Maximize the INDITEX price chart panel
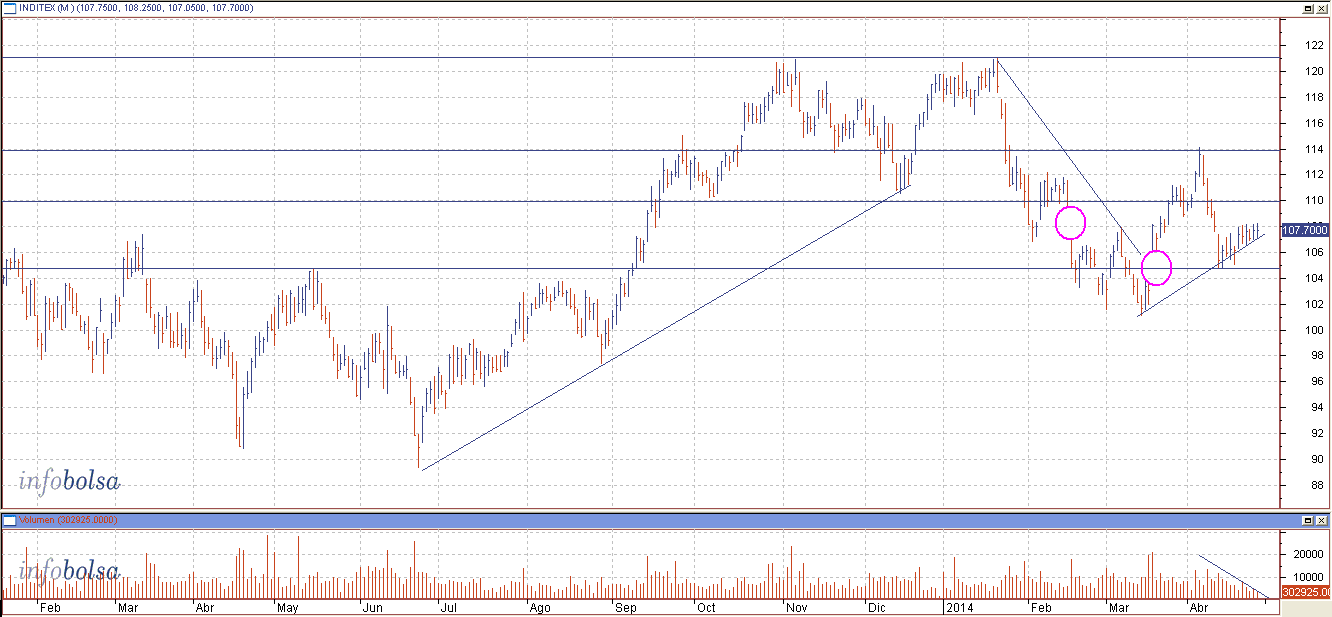This screenshot has width=1332, height=617. pos(1307,8)
